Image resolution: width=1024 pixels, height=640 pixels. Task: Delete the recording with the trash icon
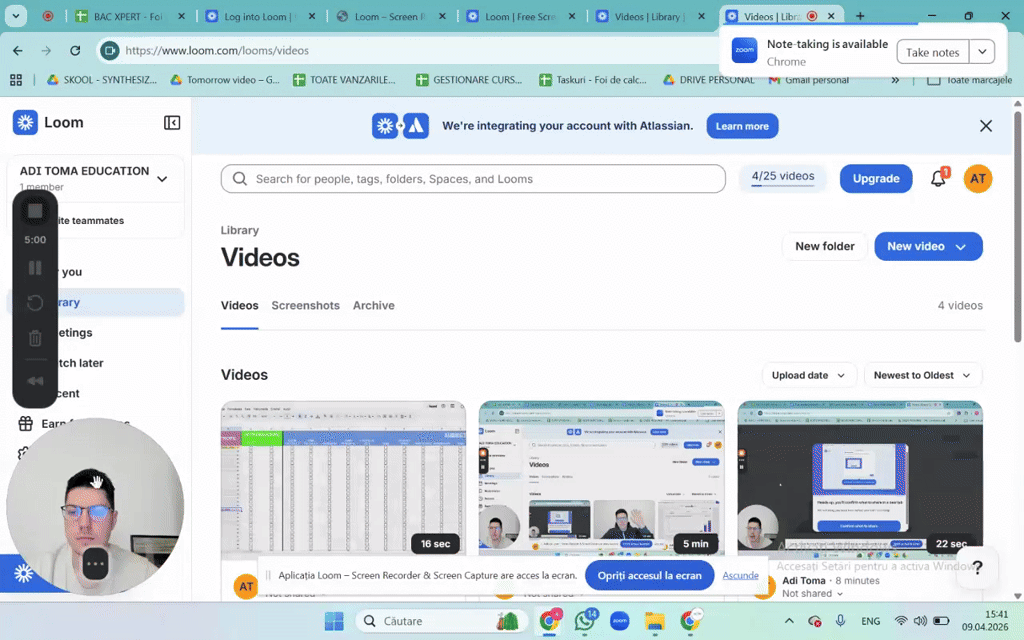coord(35,338)
